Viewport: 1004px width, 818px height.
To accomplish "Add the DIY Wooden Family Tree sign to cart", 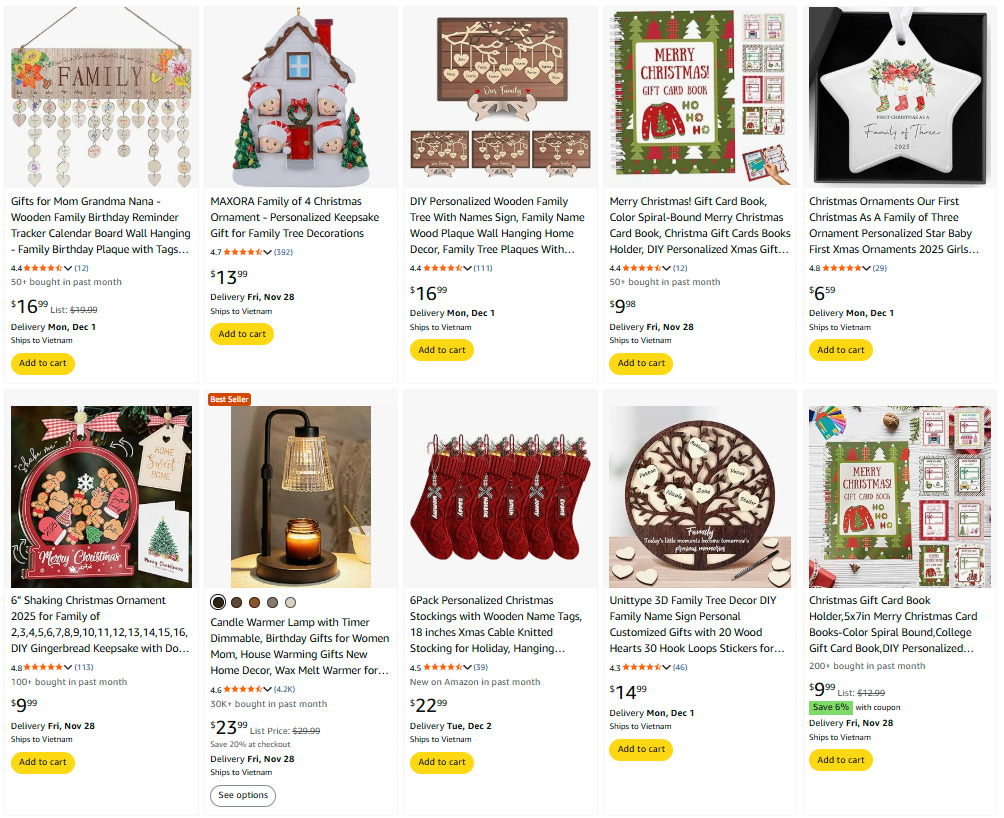I will 441,350.
